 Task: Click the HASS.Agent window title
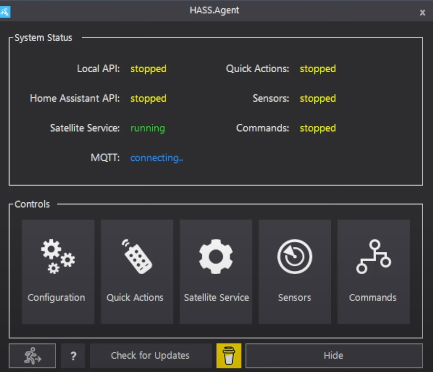(214, 10)
